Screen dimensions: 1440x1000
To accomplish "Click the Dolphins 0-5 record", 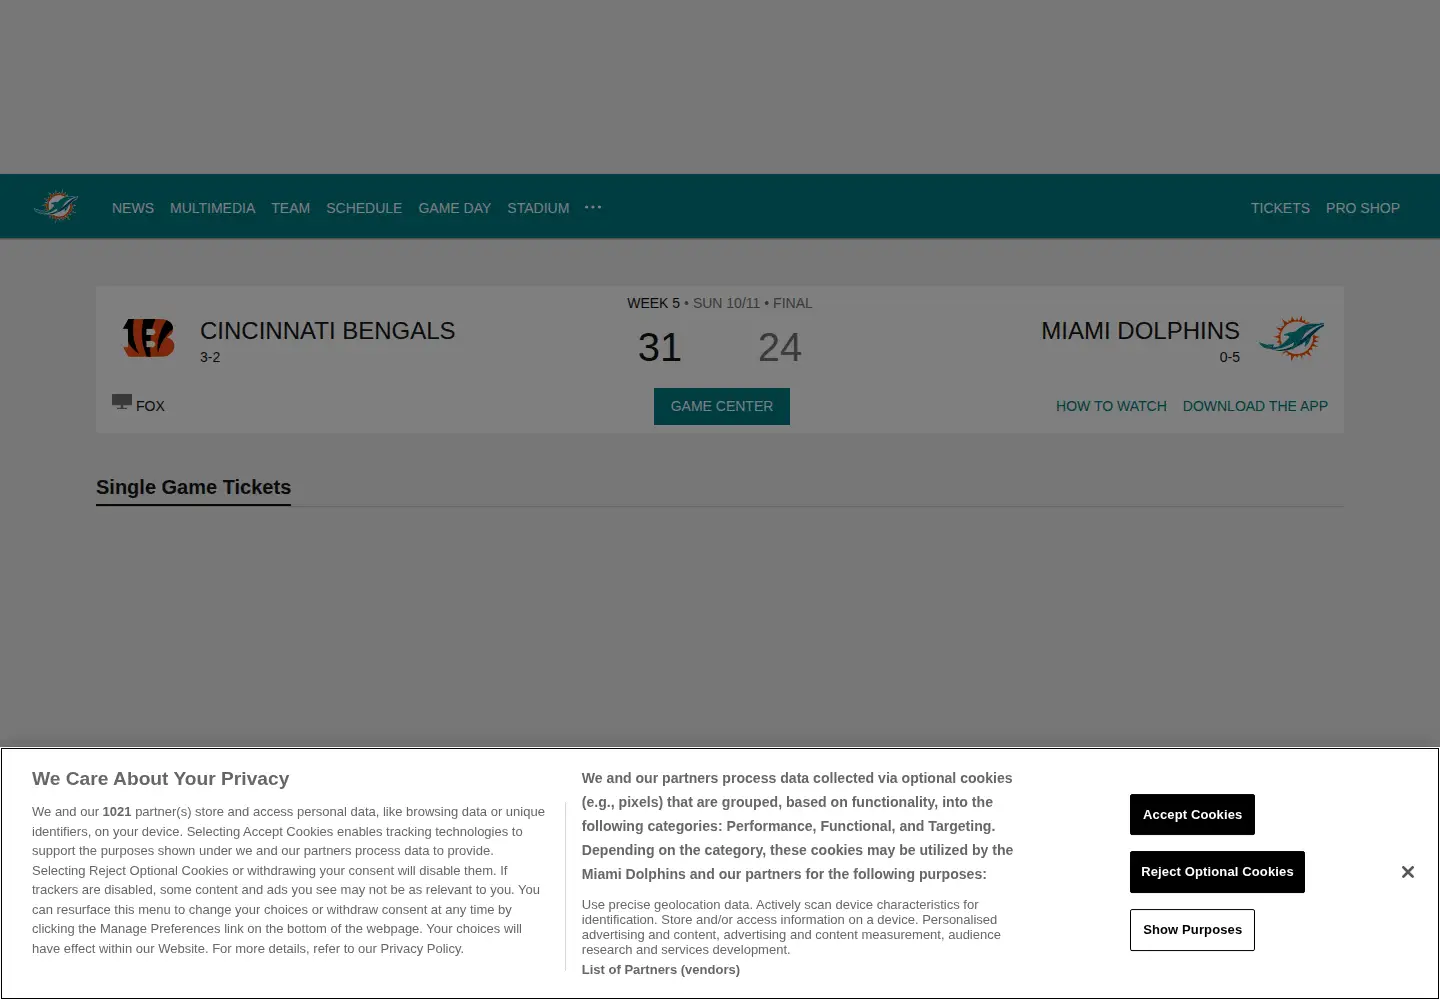I will 1229,357.
